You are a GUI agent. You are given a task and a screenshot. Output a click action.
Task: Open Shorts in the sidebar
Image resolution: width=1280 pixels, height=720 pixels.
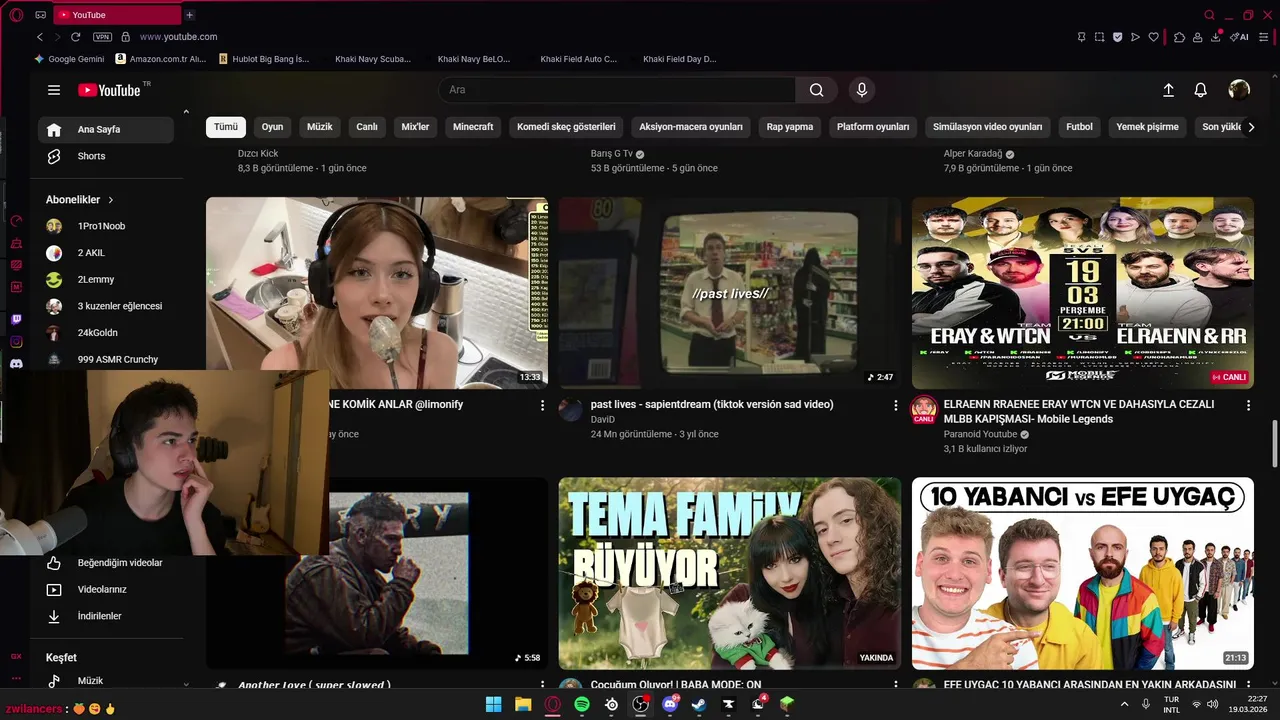pos(106,156)
